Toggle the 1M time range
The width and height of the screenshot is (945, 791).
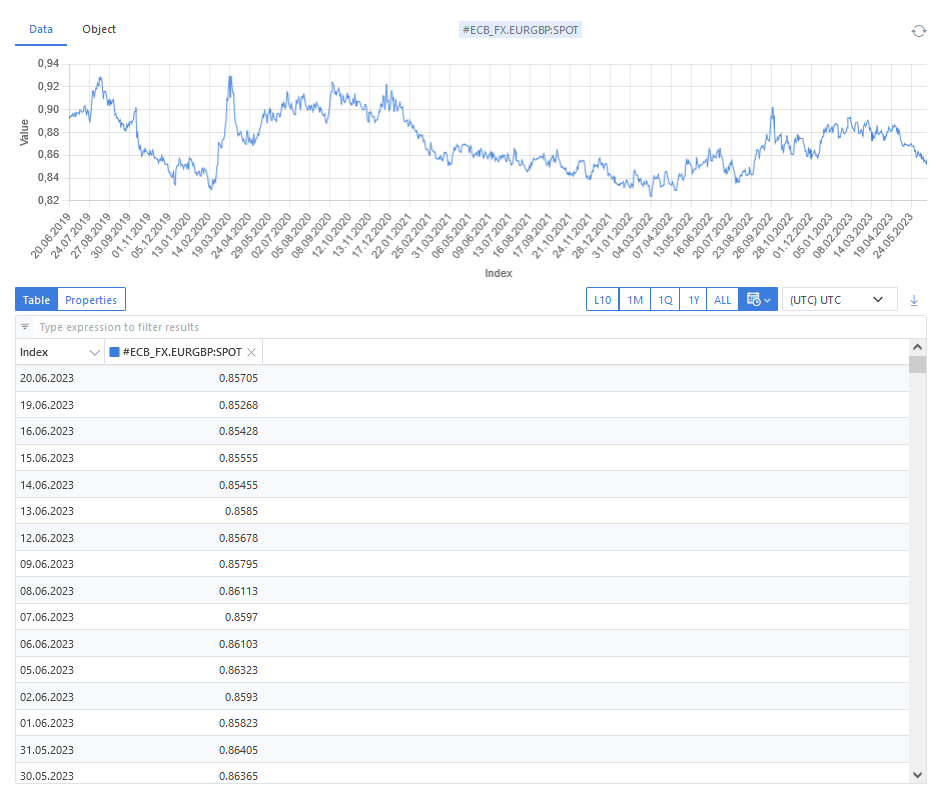coord(634,300)
